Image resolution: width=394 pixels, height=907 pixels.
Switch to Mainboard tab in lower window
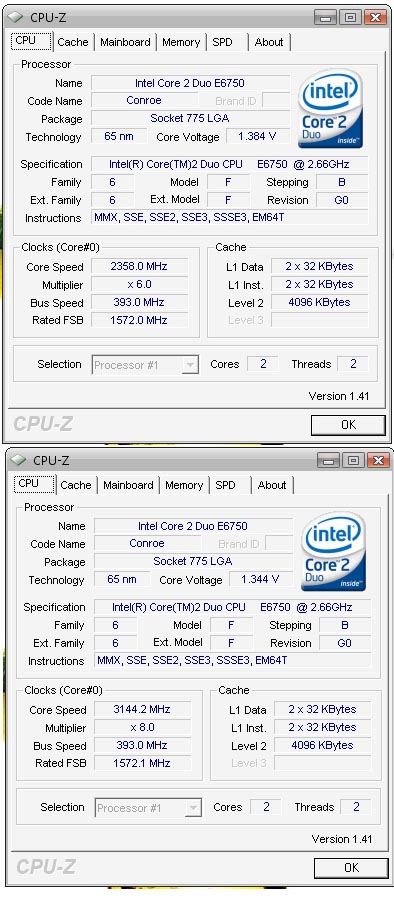click(128, 485)
